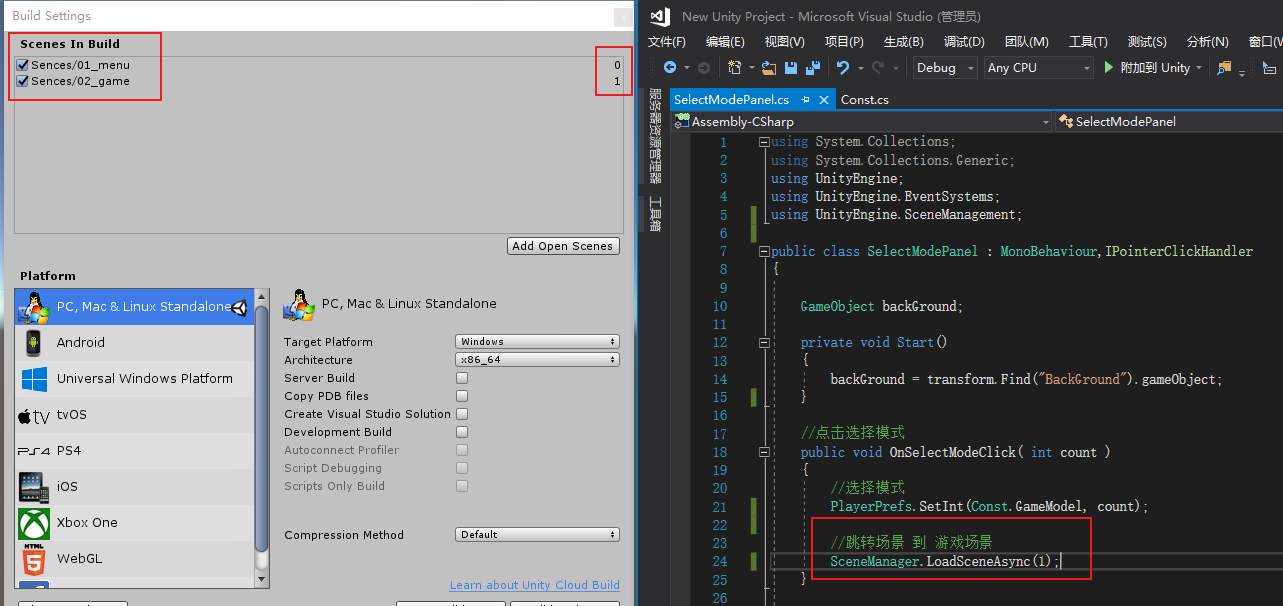Click the Platform list scroll up arrow
Screen dimensions: 1283x606
[262, 296]
